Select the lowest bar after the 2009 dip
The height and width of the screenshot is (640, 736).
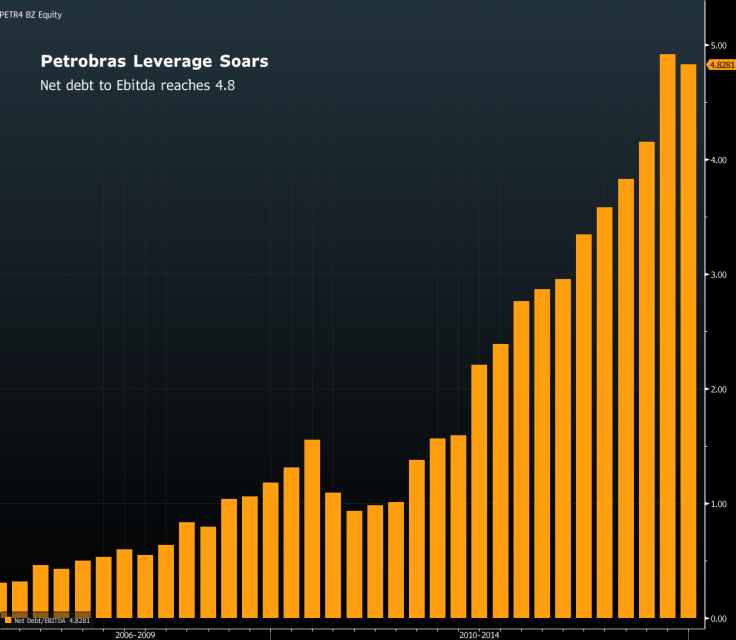[354, 564]
